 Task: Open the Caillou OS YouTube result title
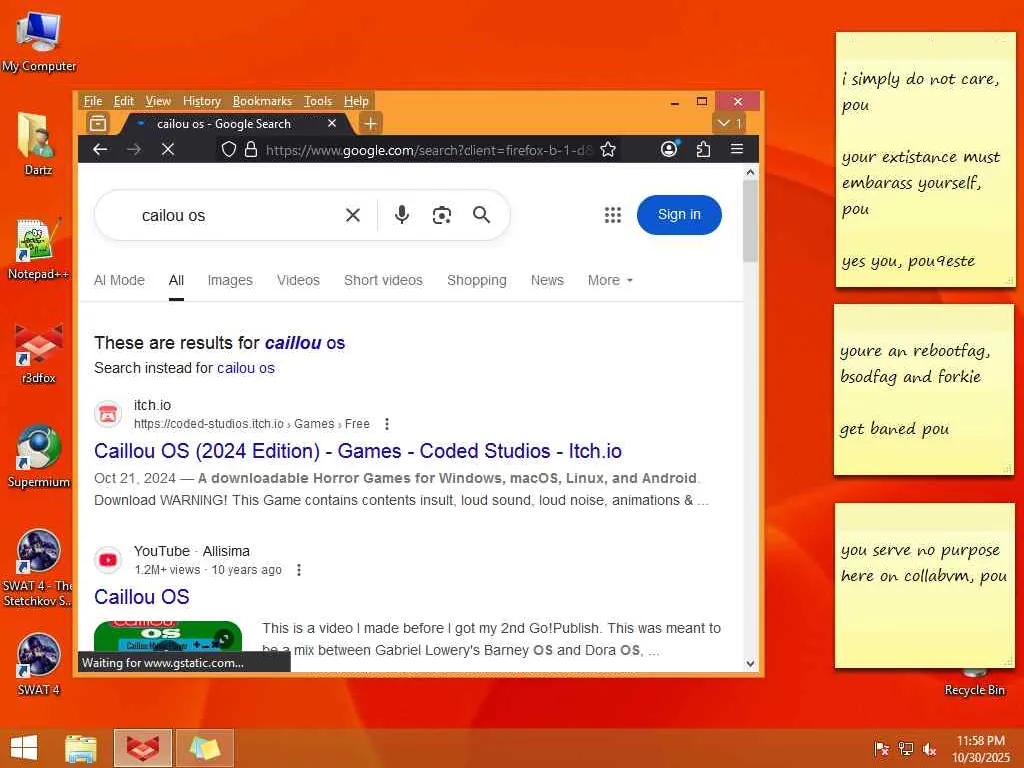tap(142, 597)
